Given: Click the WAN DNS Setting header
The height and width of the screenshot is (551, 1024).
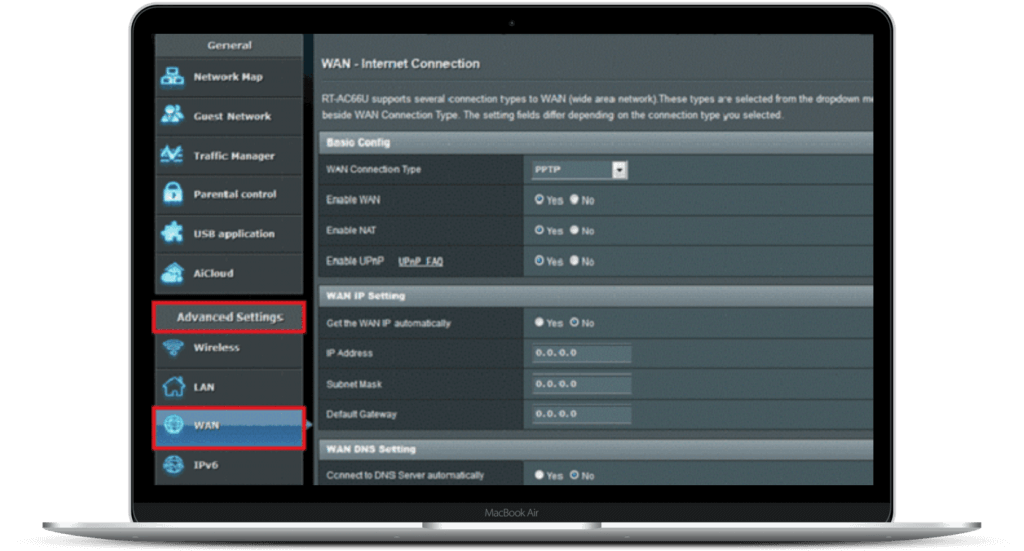Looking at the screenshot, I should (x=596, y=449).
